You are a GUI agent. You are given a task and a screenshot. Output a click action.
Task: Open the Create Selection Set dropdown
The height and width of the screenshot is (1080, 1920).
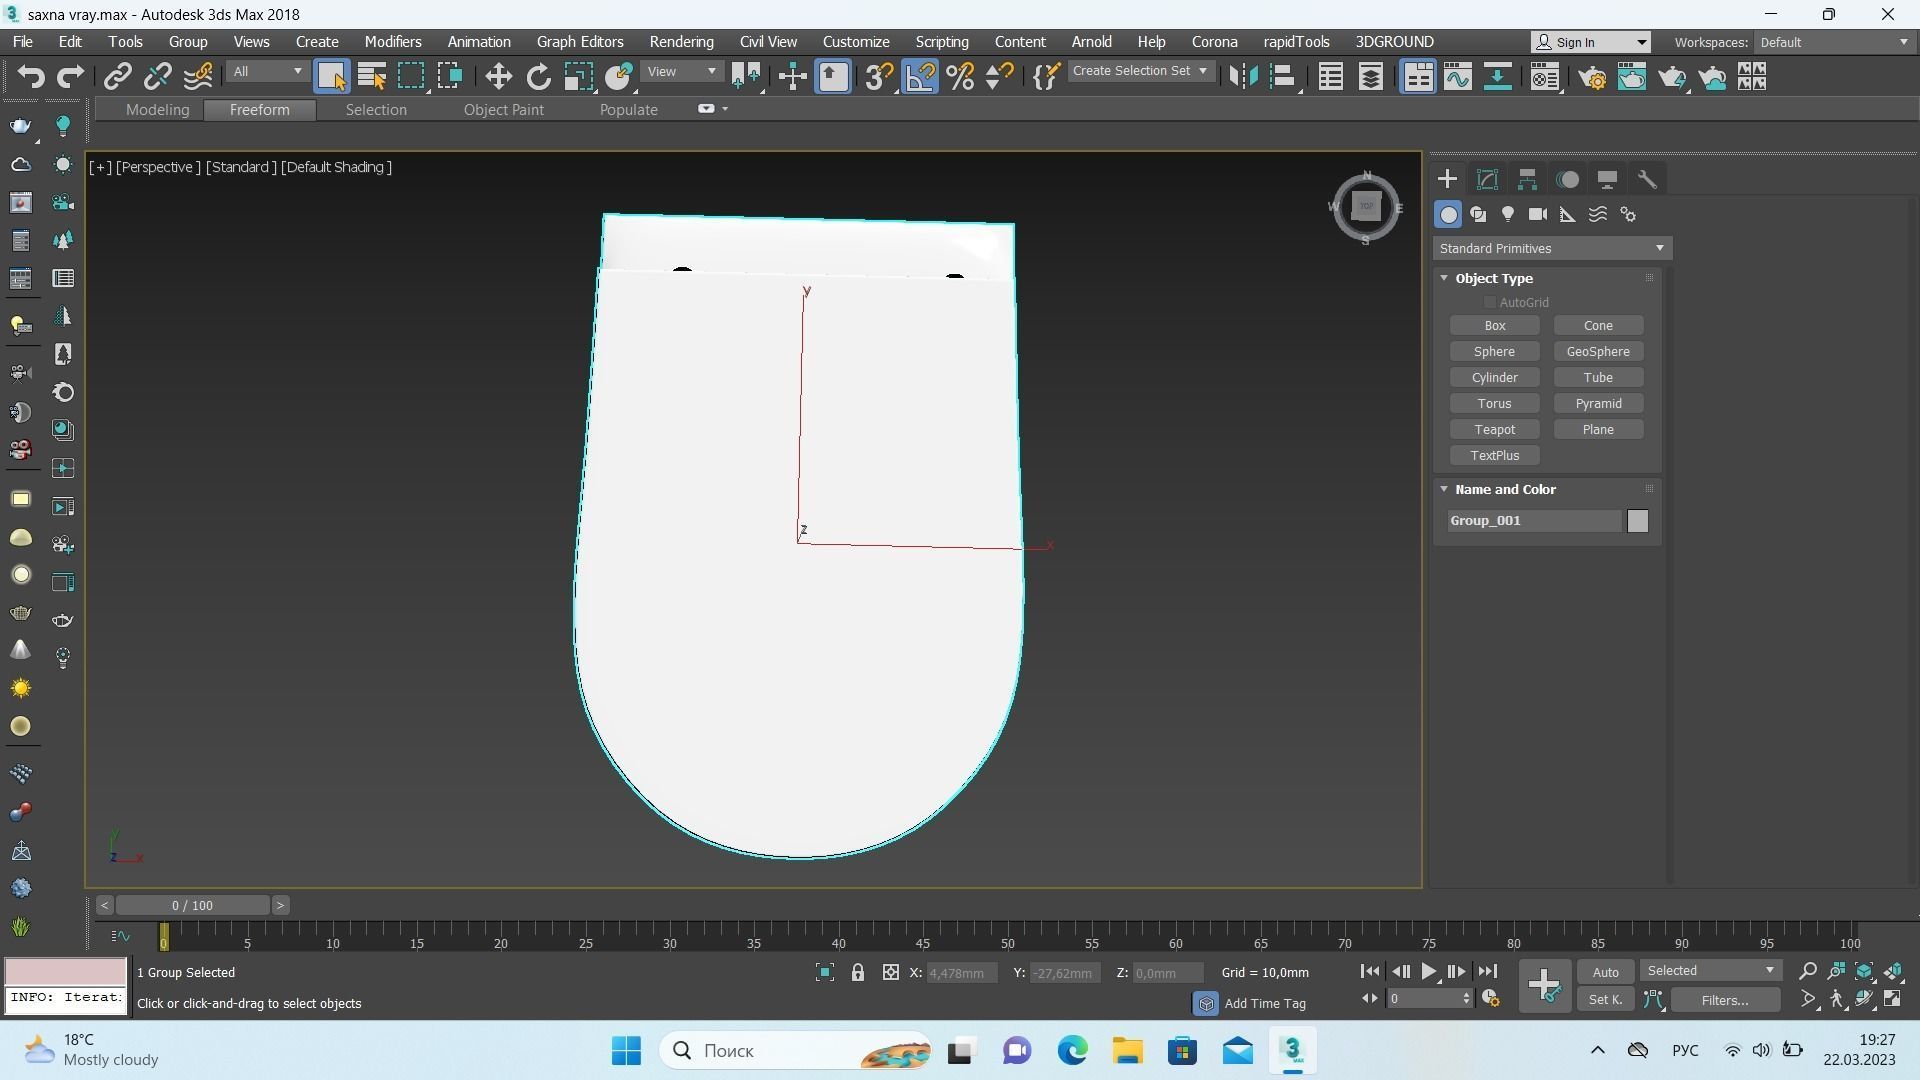[1140, 71]
